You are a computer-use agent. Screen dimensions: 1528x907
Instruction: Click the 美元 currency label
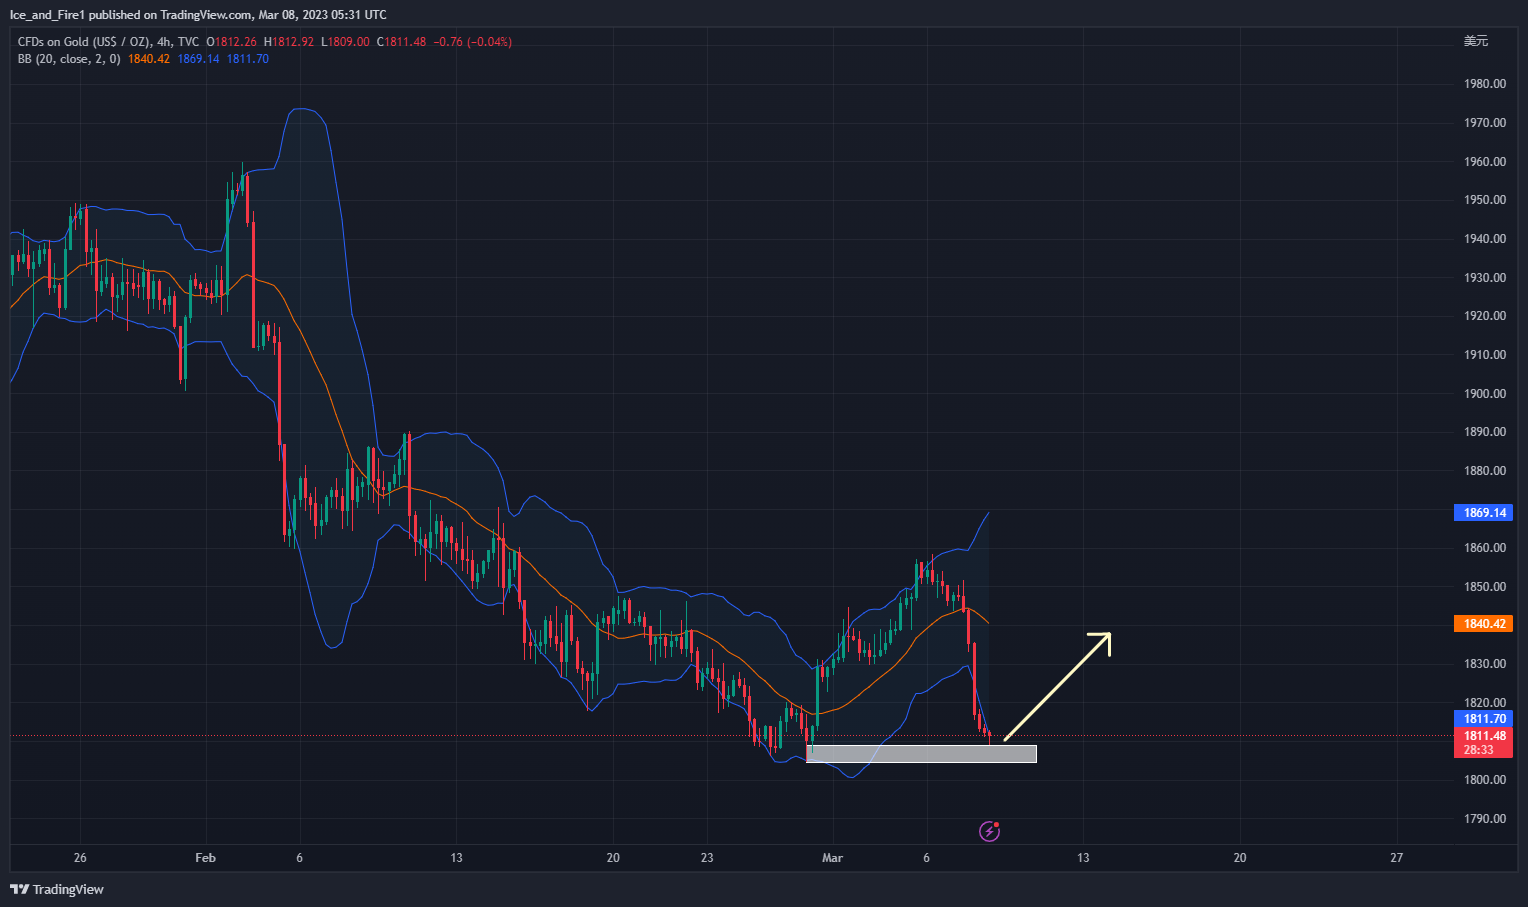click(x=1476, y=41)
